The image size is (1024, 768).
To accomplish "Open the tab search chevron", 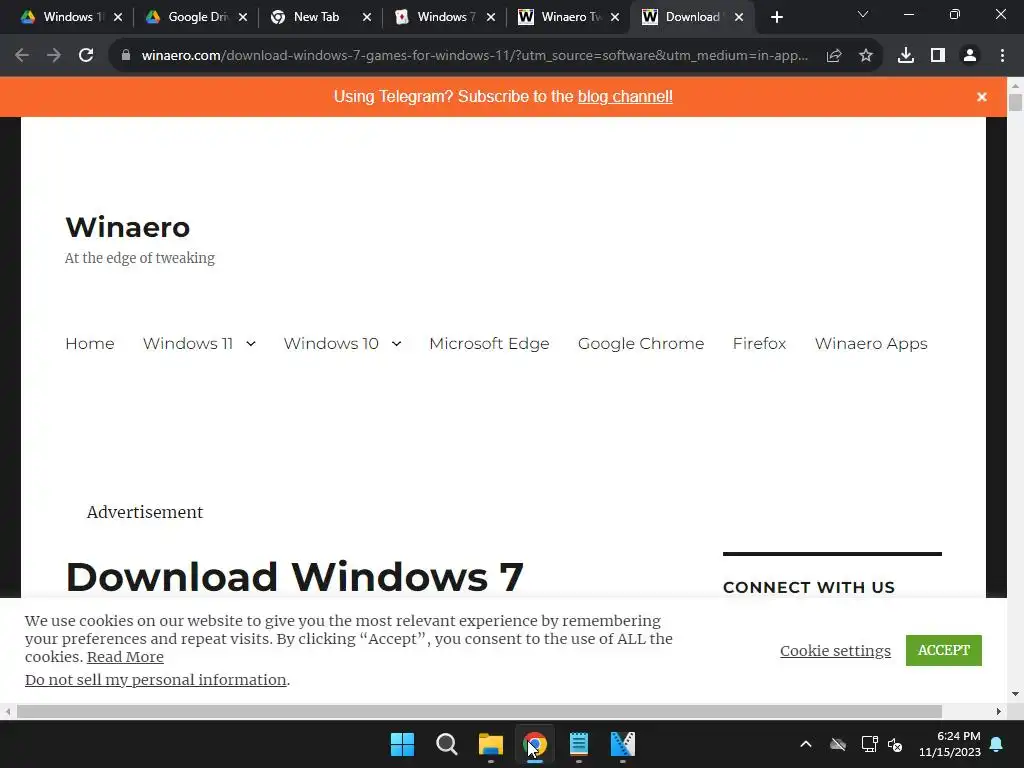I will click(863, 14).
